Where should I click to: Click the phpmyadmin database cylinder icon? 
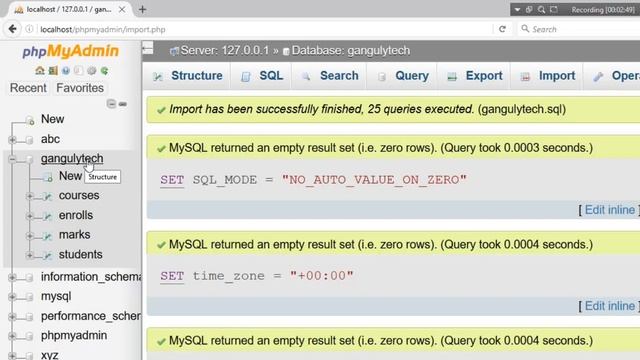pyautogui.click(x=29, y=336)
